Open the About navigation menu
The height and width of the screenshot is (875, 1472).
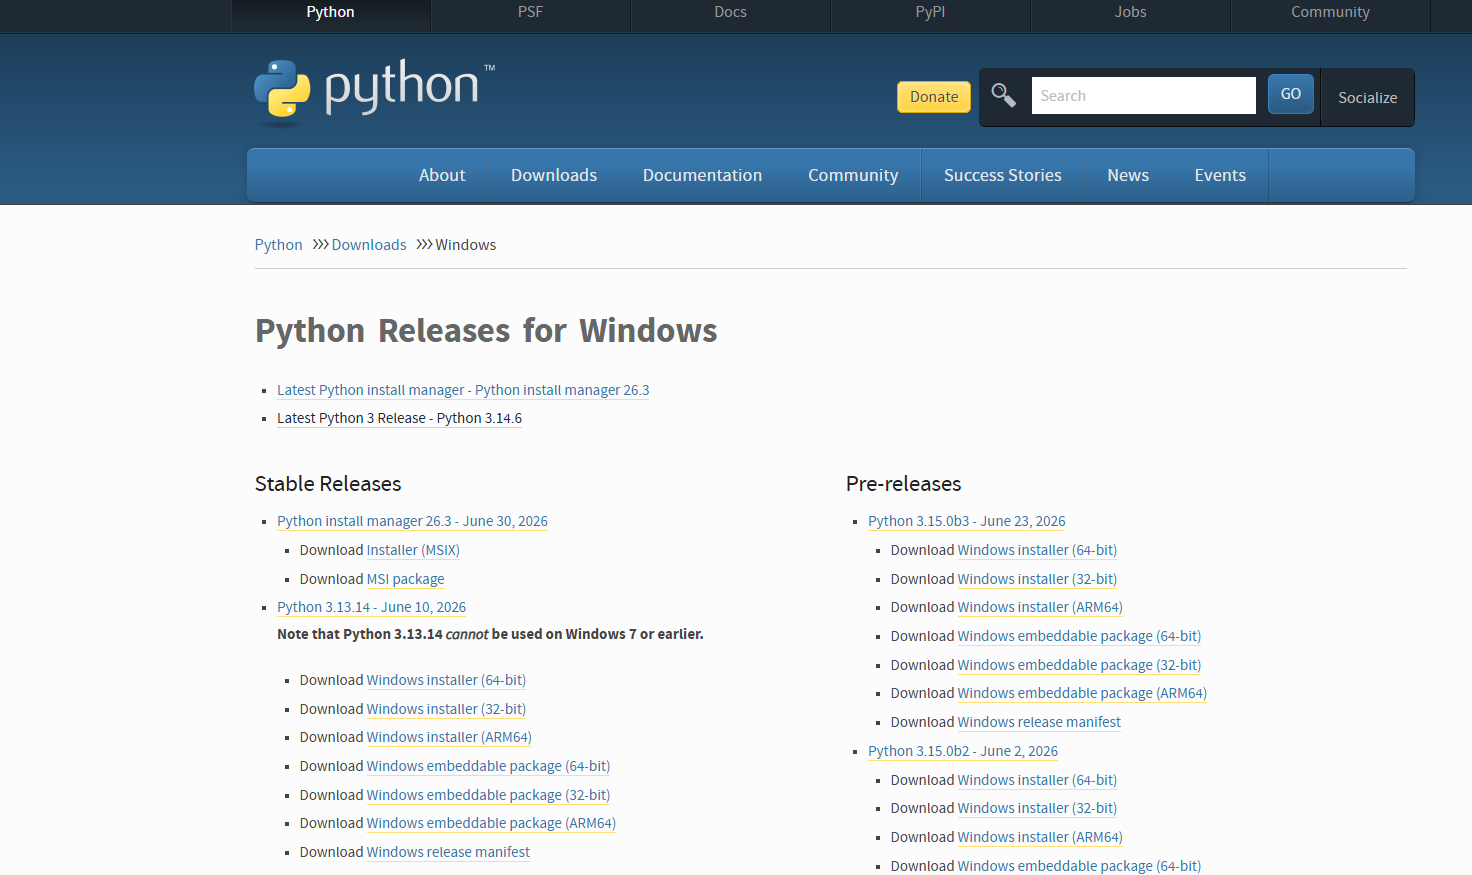point(442,175)
